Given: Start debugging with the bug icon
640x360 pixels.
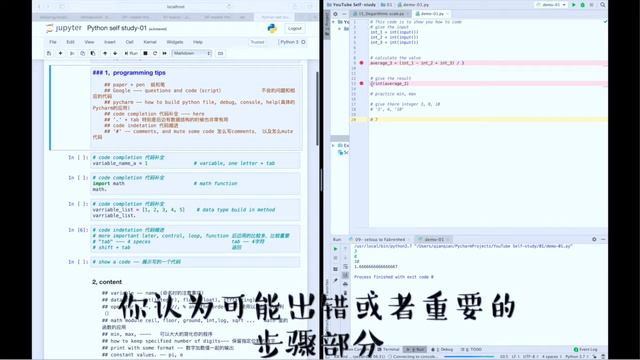Looking at the screenshot, I should tap(583, 5).
